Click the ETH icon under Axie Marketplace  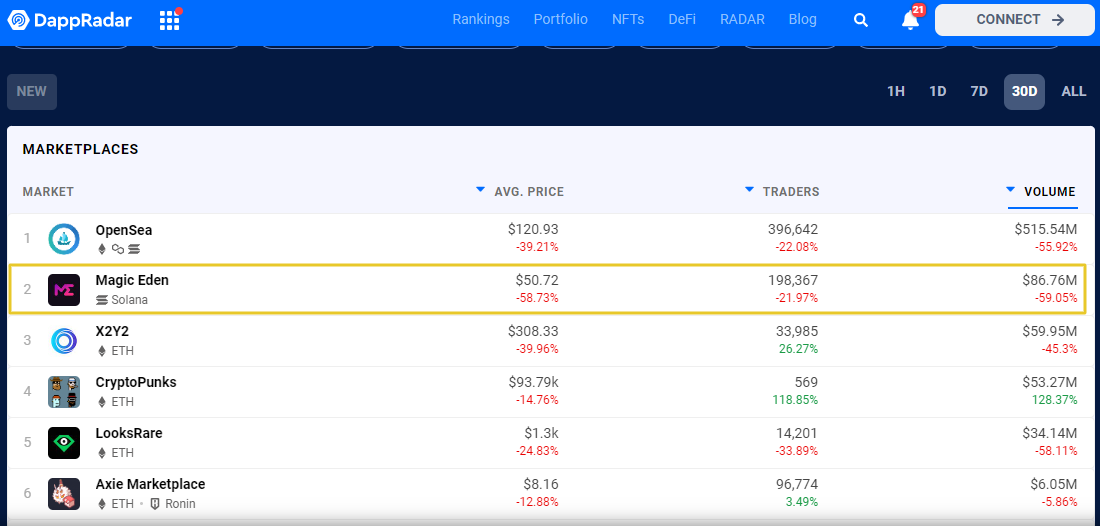pos(102,504)
